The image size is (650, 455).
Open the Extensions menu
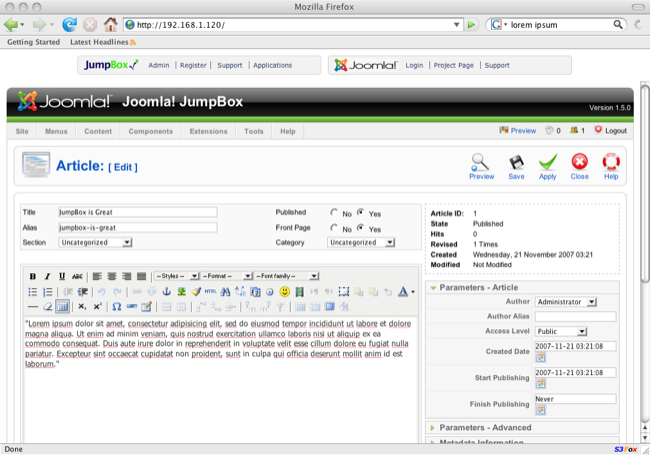pyautogui.click(x=209, y=131)
